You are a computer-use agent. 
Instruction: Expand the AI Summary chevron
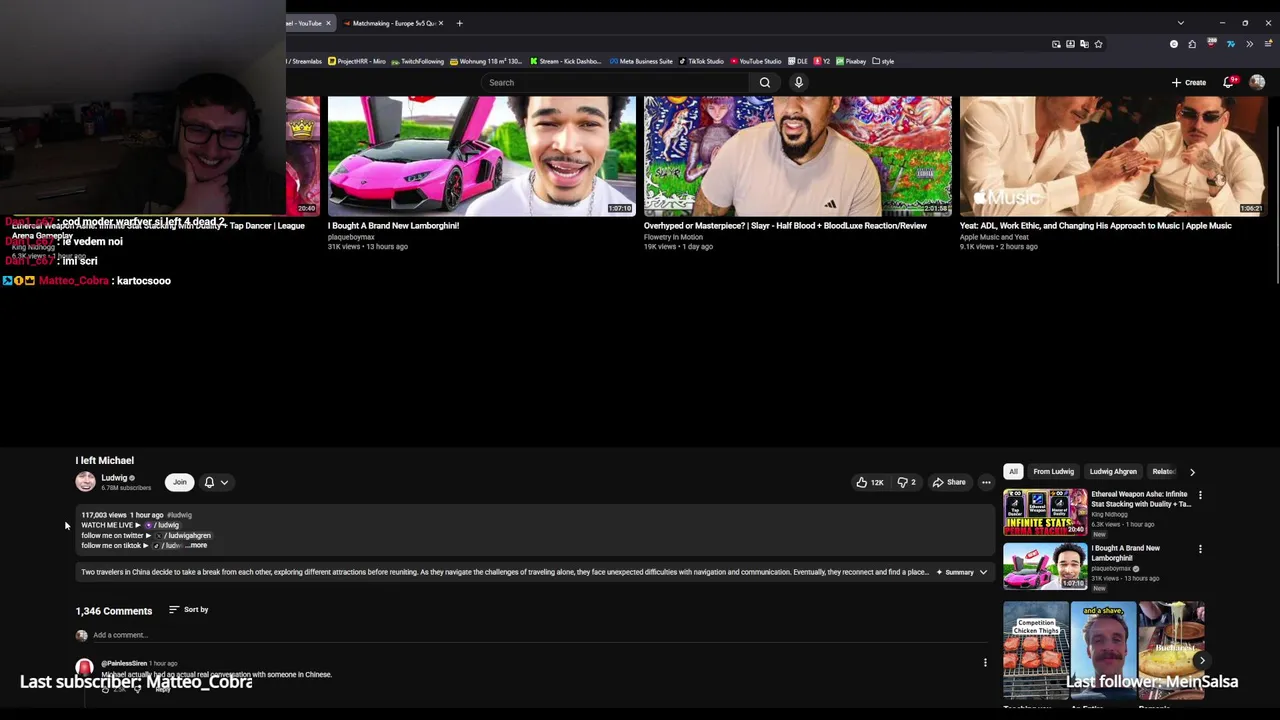tap(983, 572)
